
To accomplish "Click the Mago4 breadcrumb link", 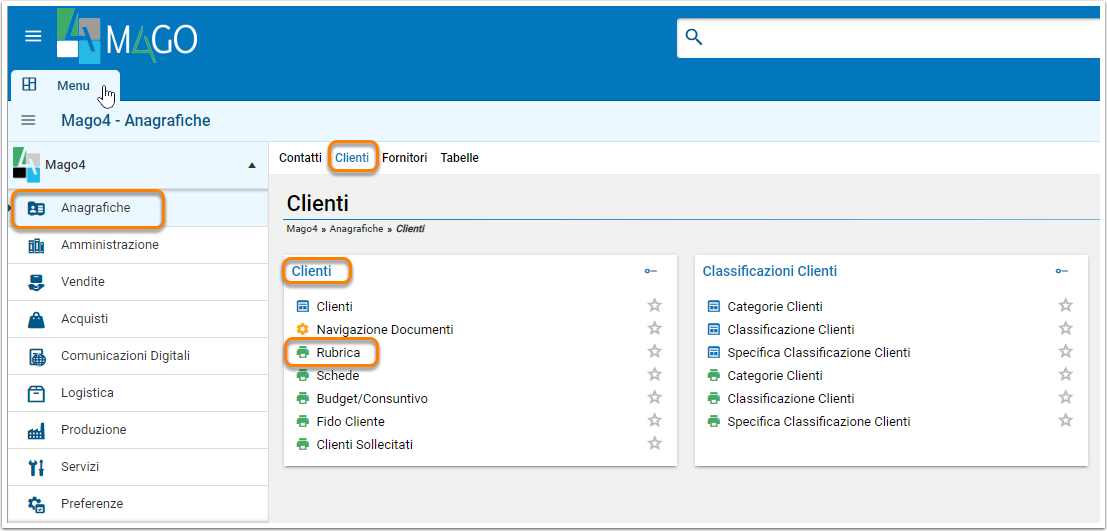I will (302, 229).
